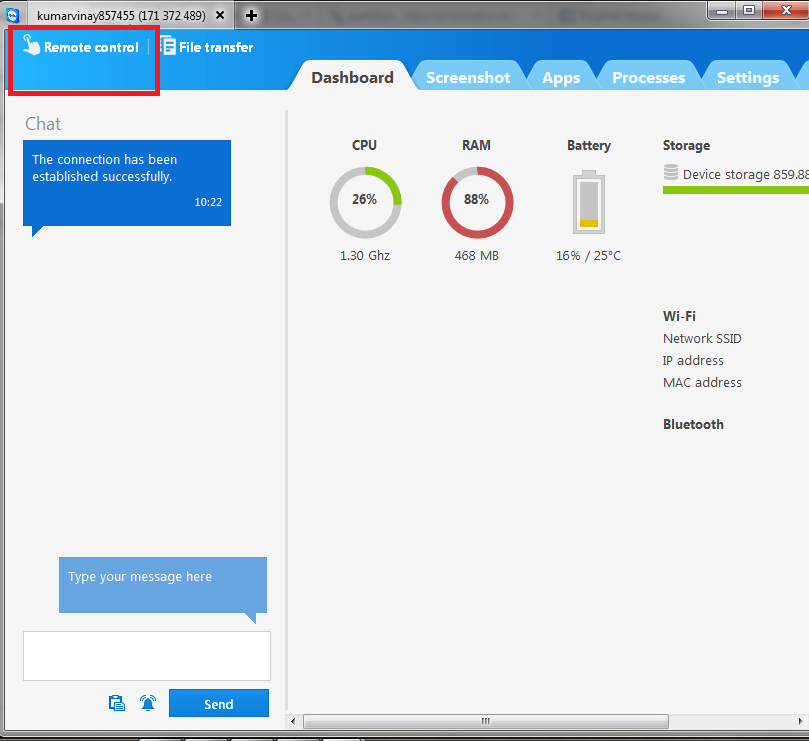
Task: Click the bell alert icon near Send
Action: (x=148, y=703)
